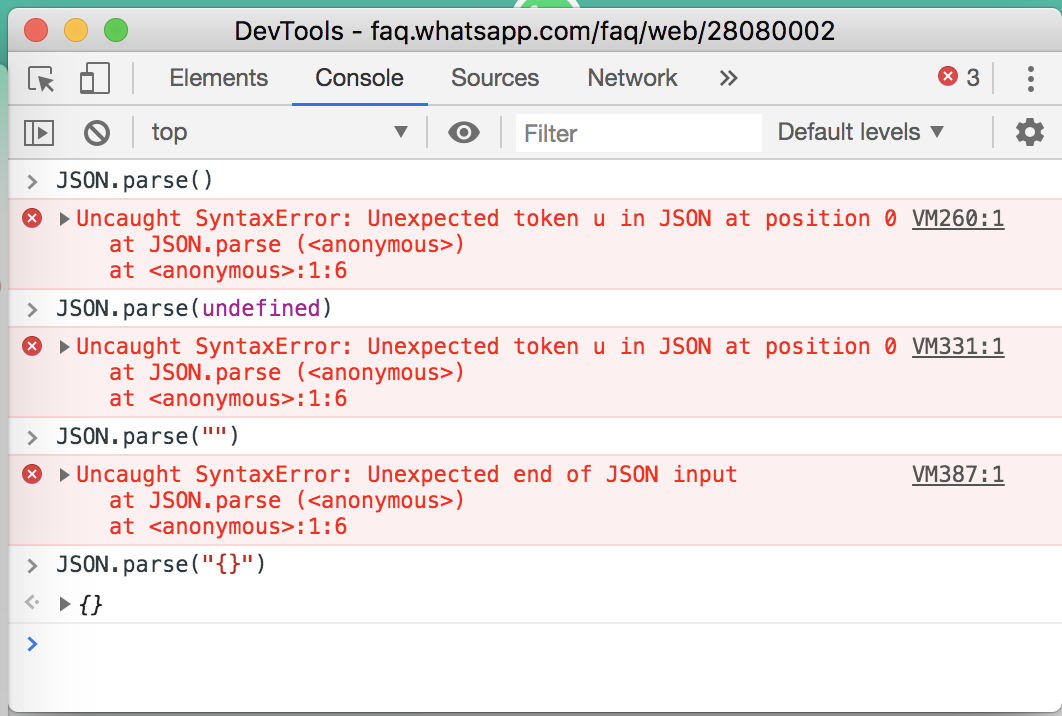The image size is (1062, 716).
Task: Focus the console Filter input field
Action: [638, 133]
